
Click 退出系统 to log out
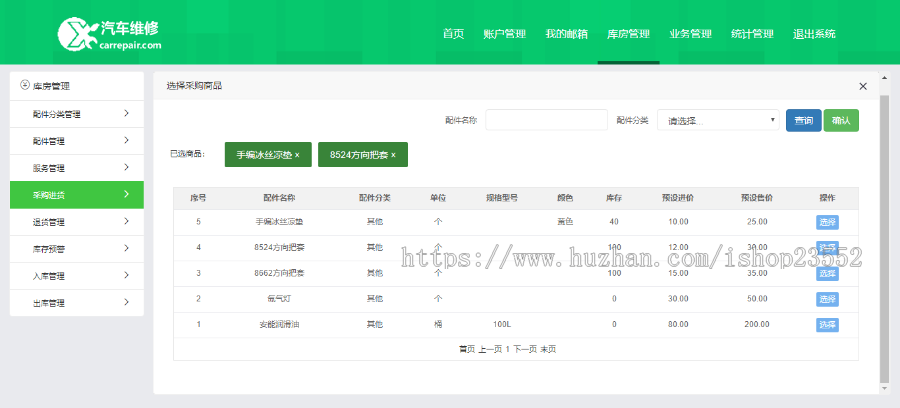tap(814, 34)
